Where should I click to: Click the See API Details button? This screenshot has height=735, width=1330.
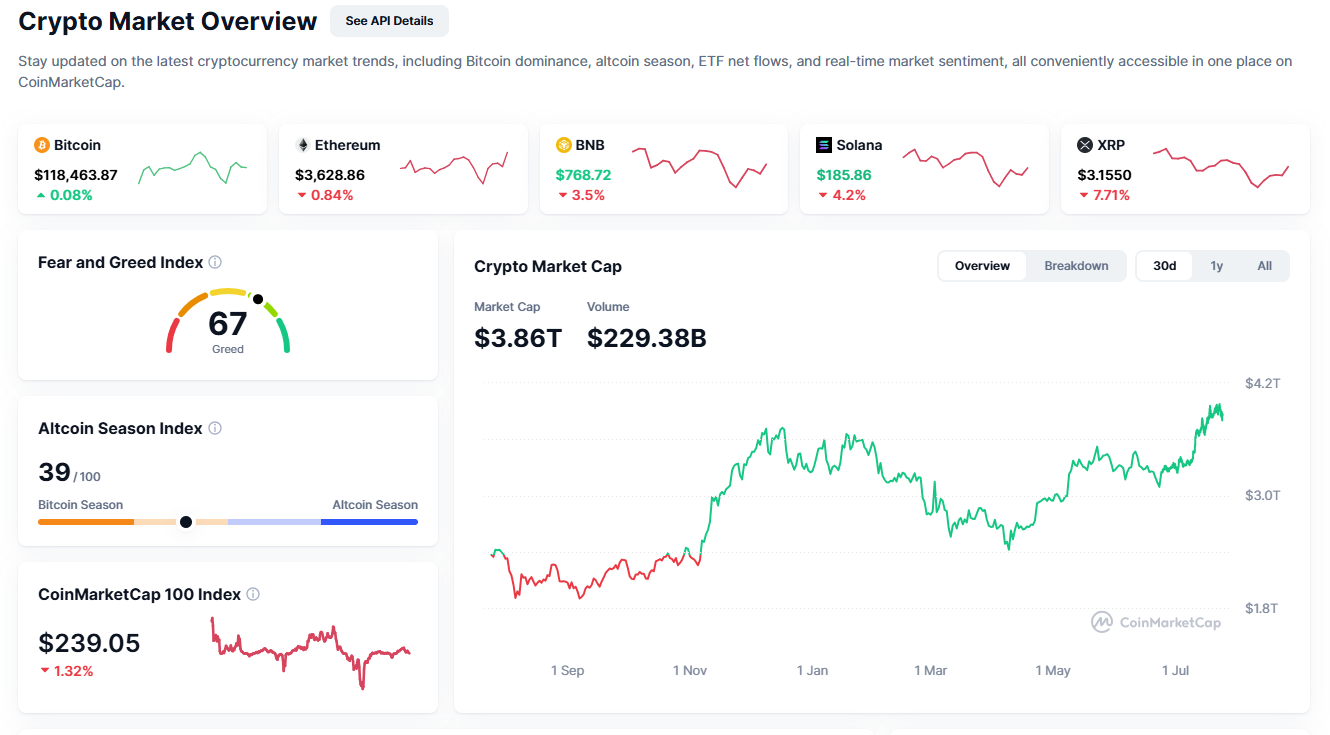pos(389,21)
